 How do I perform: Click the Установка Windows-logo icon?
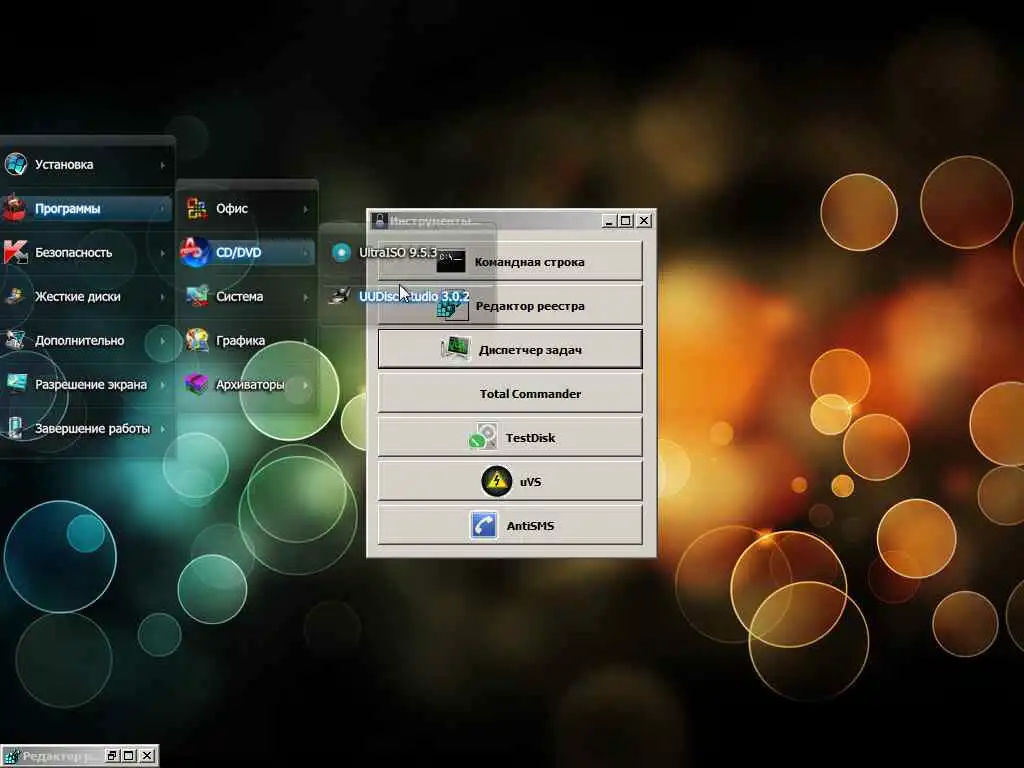tap(15, 165)
